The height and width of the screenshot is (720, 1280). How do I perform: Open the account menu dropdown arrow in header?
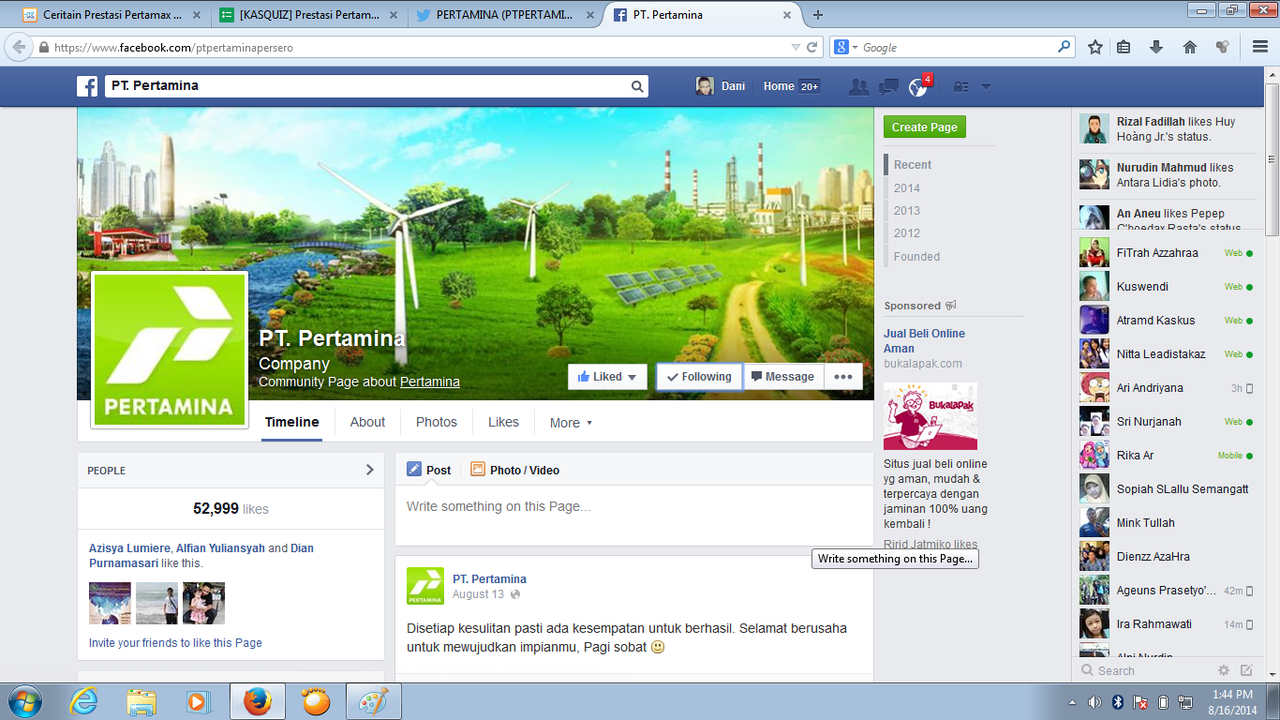(x=986, y=87)
